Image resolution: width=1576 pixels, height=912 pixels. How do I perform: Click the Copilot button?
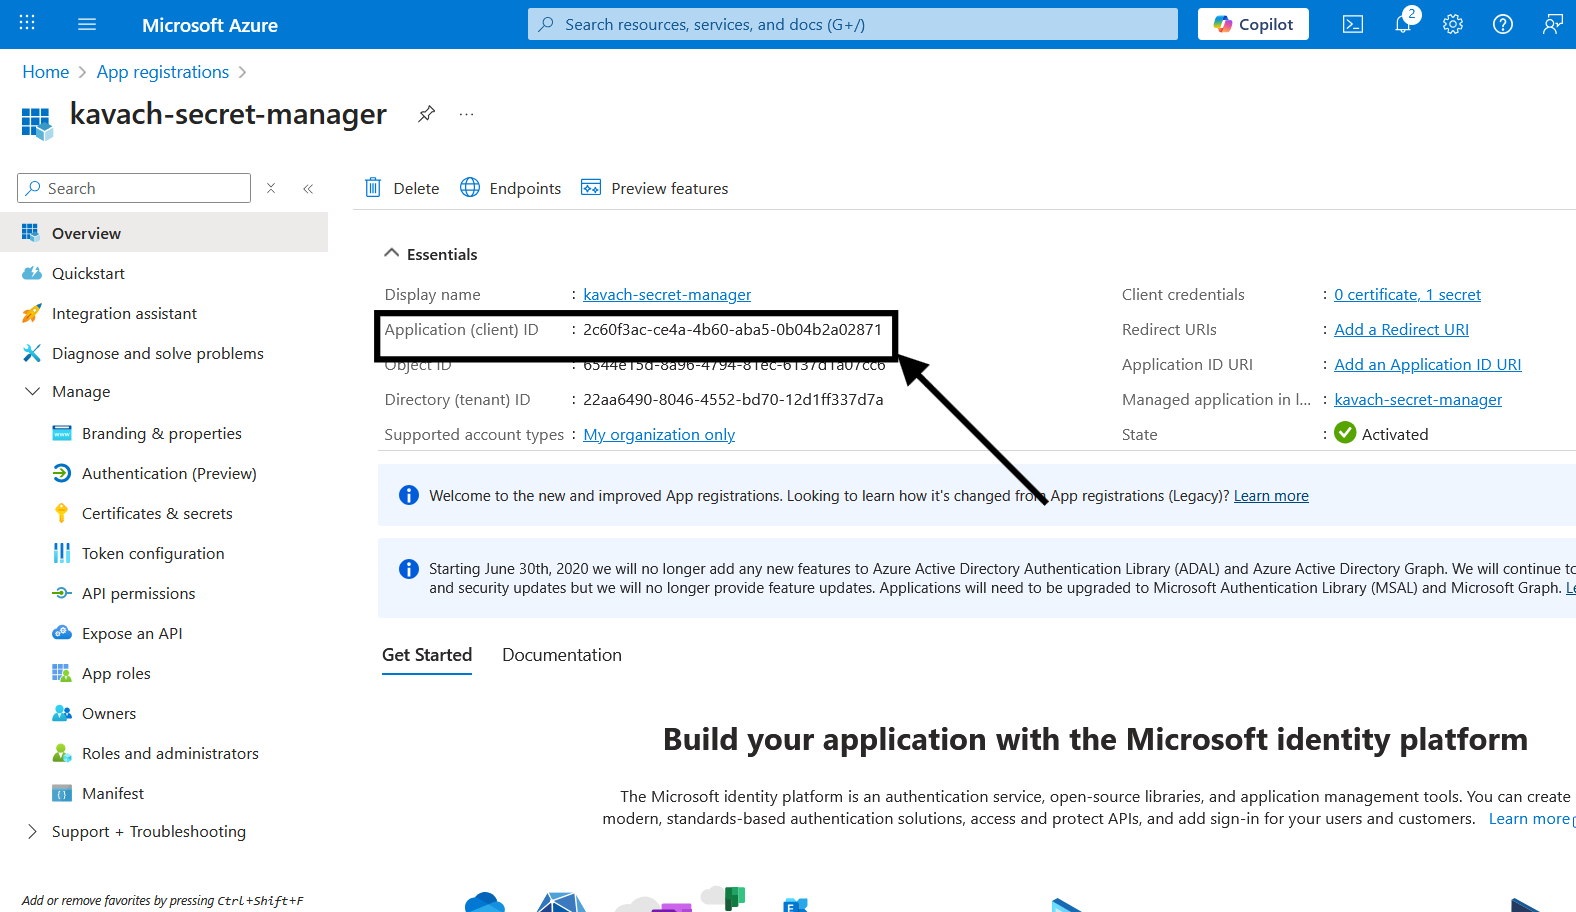coord(1253,24)
